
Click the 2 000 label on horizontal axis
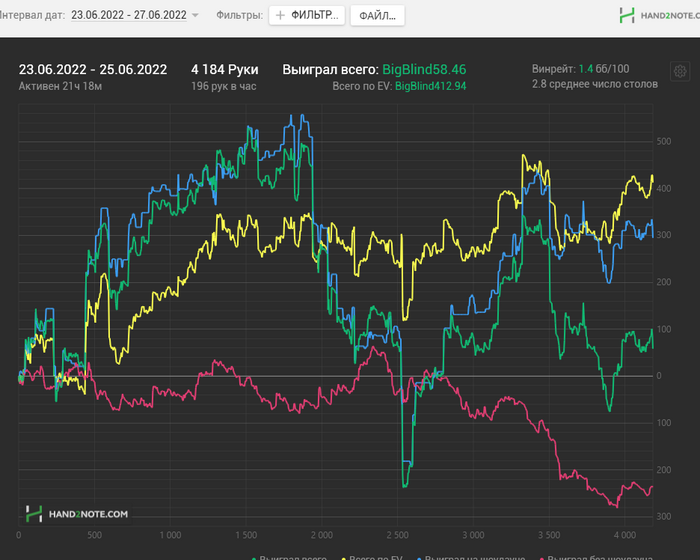point(321,535)
